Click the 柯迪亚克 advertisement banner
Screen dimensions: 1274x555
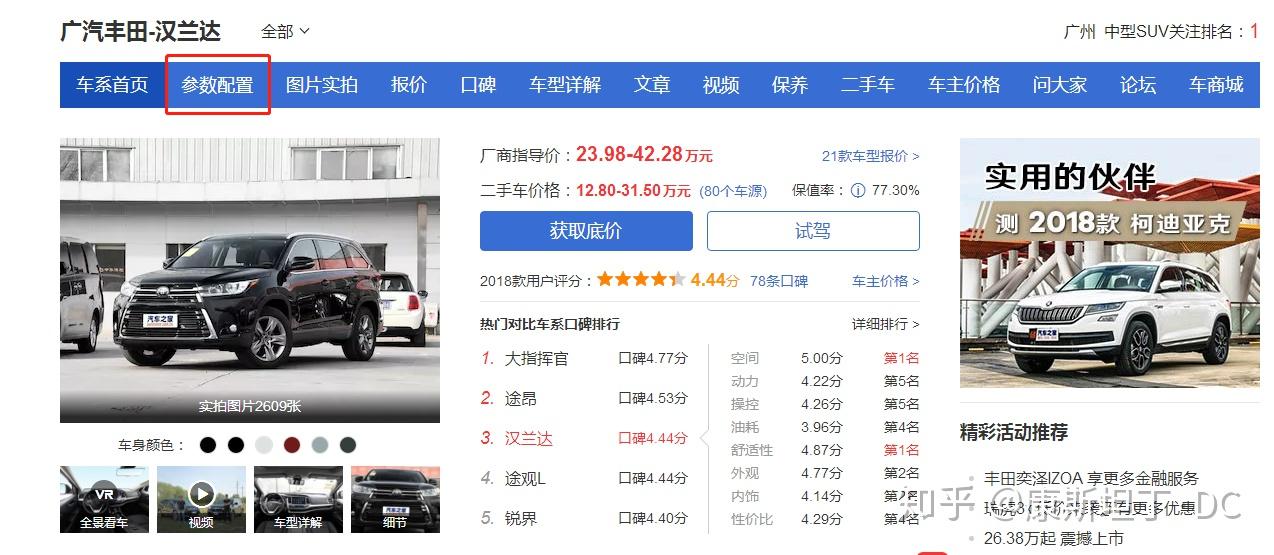(1110, 263)
